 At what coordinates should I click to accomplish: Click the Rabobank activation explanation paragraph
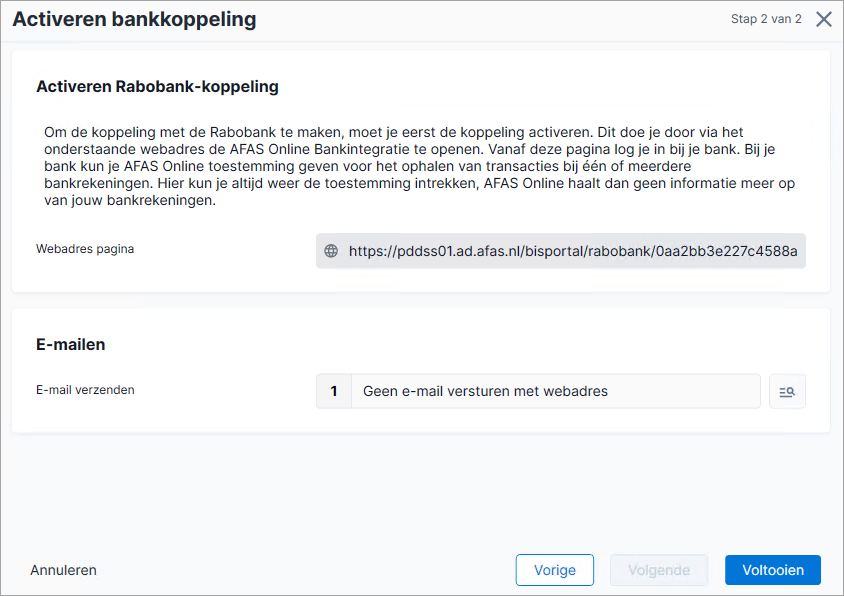point(420,166)
